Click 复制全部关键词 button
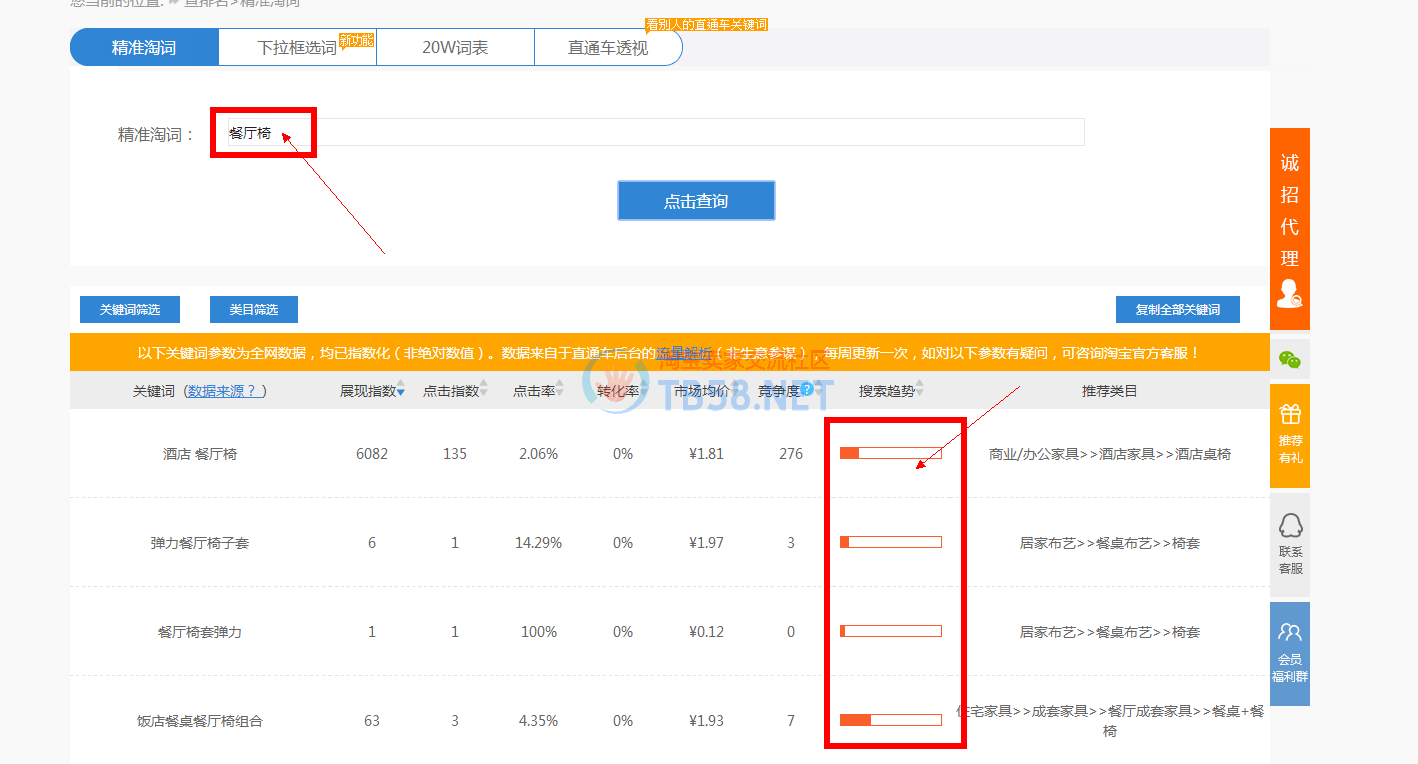1418x764 pixels. click(x=1177, y=310)
